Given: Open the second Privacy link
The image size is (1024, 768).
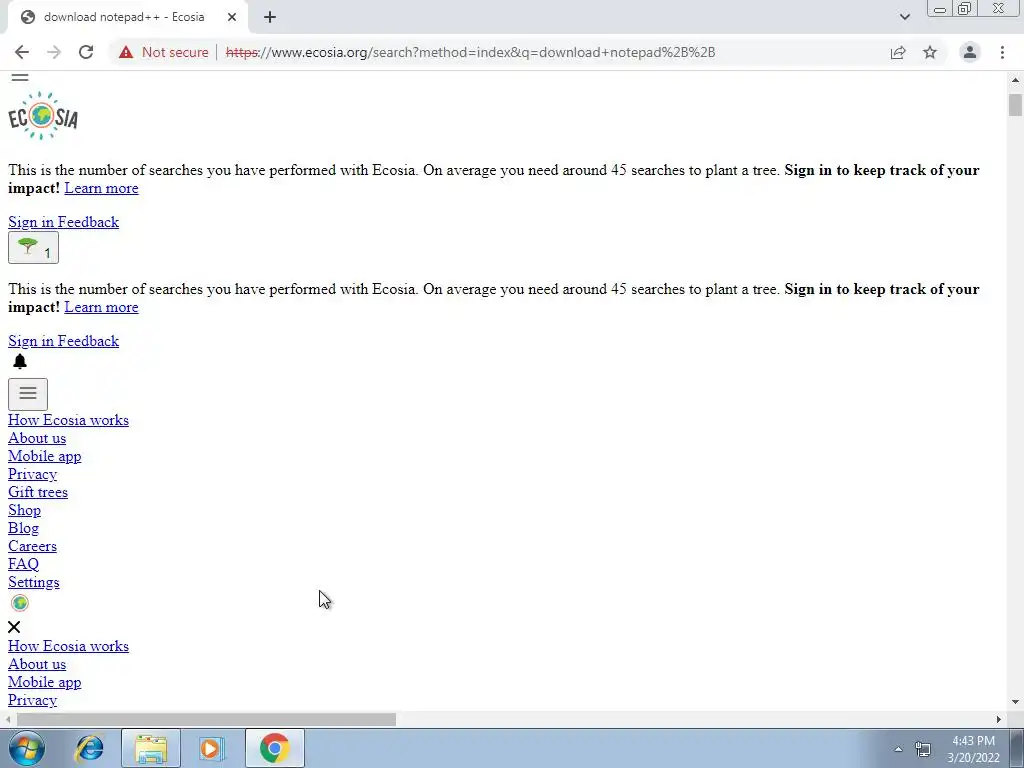Looking at the screenshot, I should click(x=32, y=700).
